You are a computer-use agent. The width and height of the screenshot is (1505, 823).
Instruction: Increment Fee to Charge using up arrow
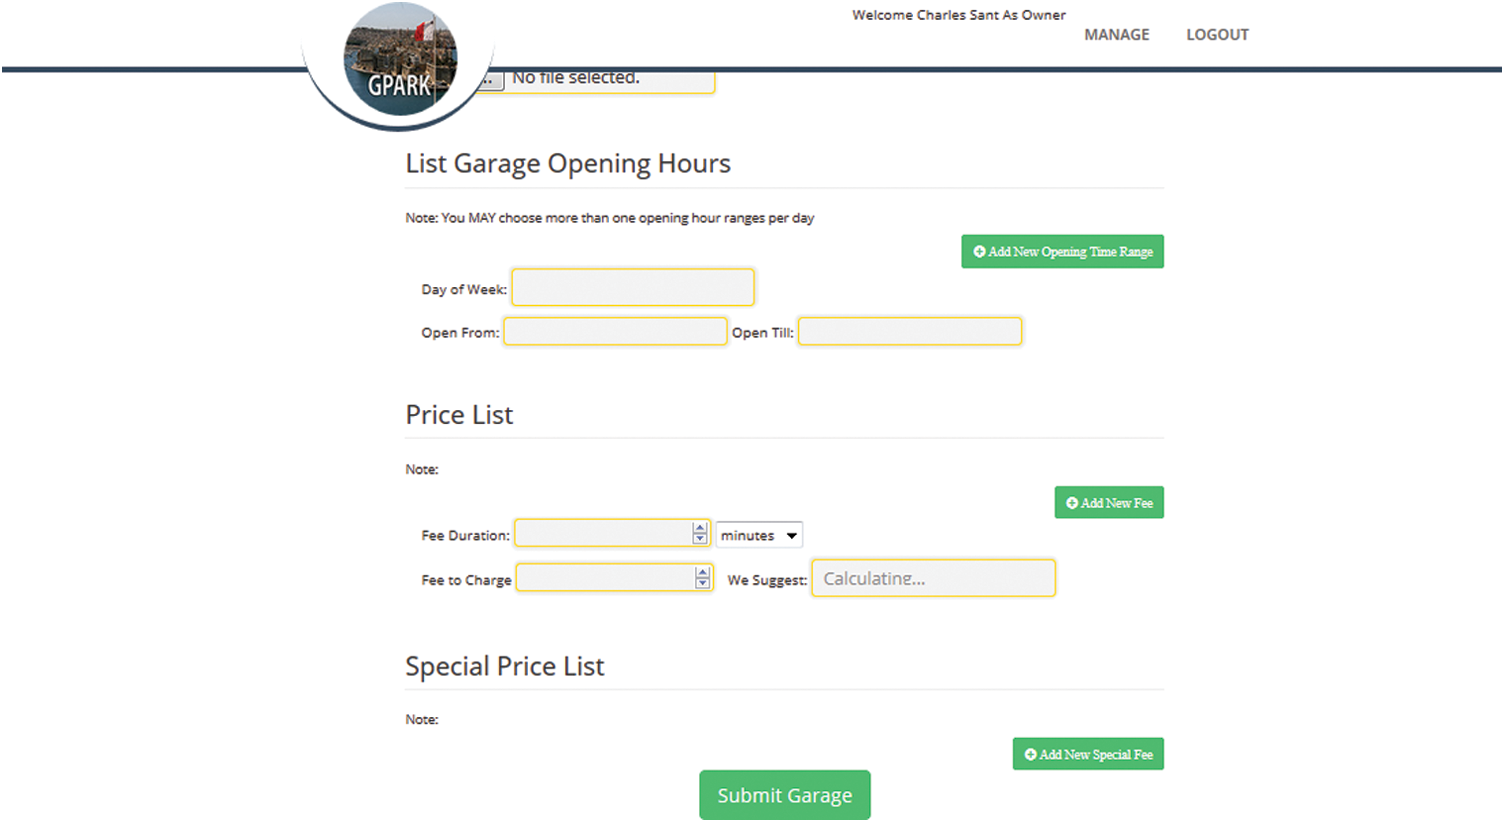pyautogui.click(x=703, y=572)
